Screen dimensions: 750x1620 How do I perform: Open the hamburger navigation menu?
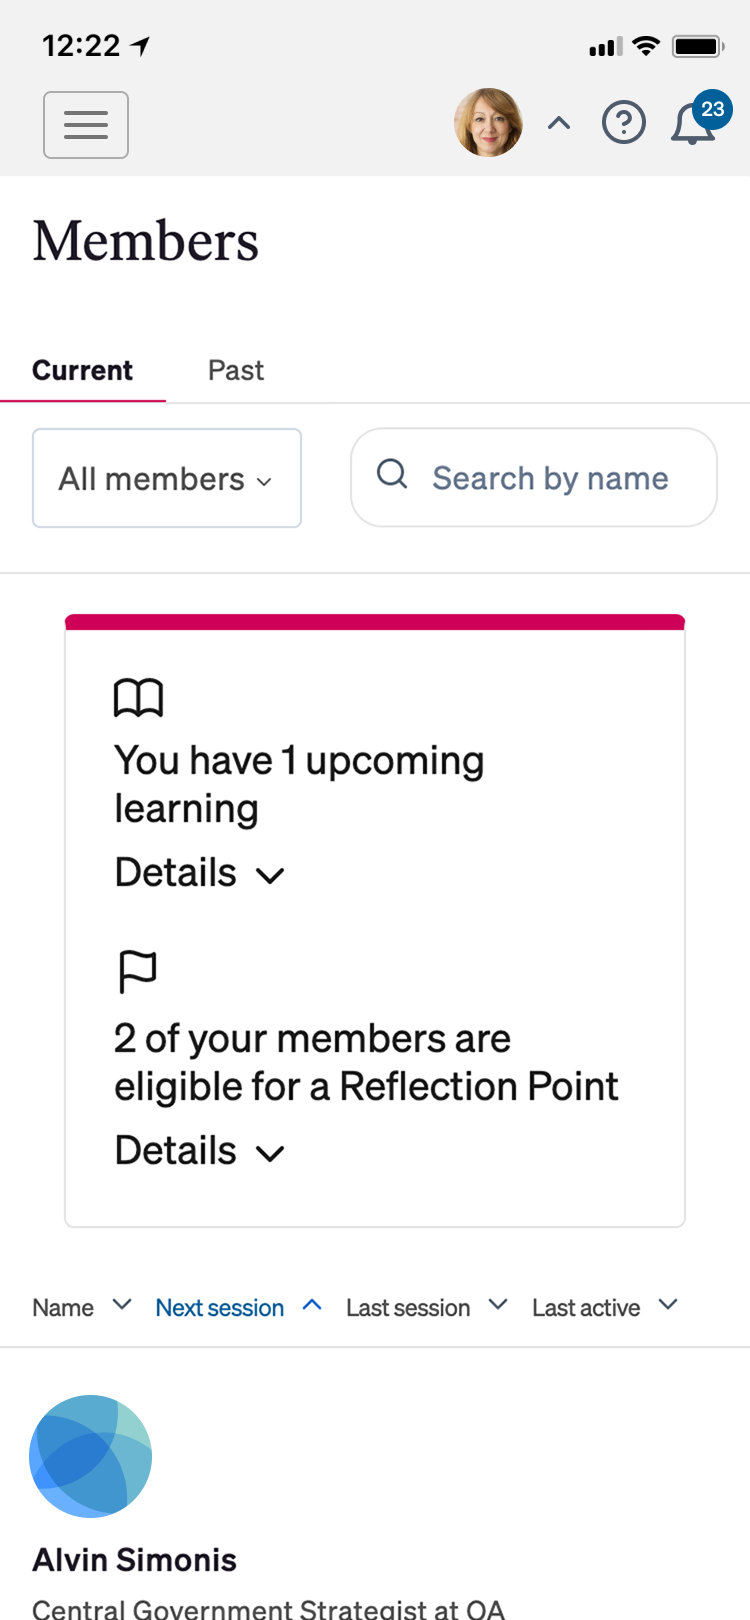click(x=86, y=125)
